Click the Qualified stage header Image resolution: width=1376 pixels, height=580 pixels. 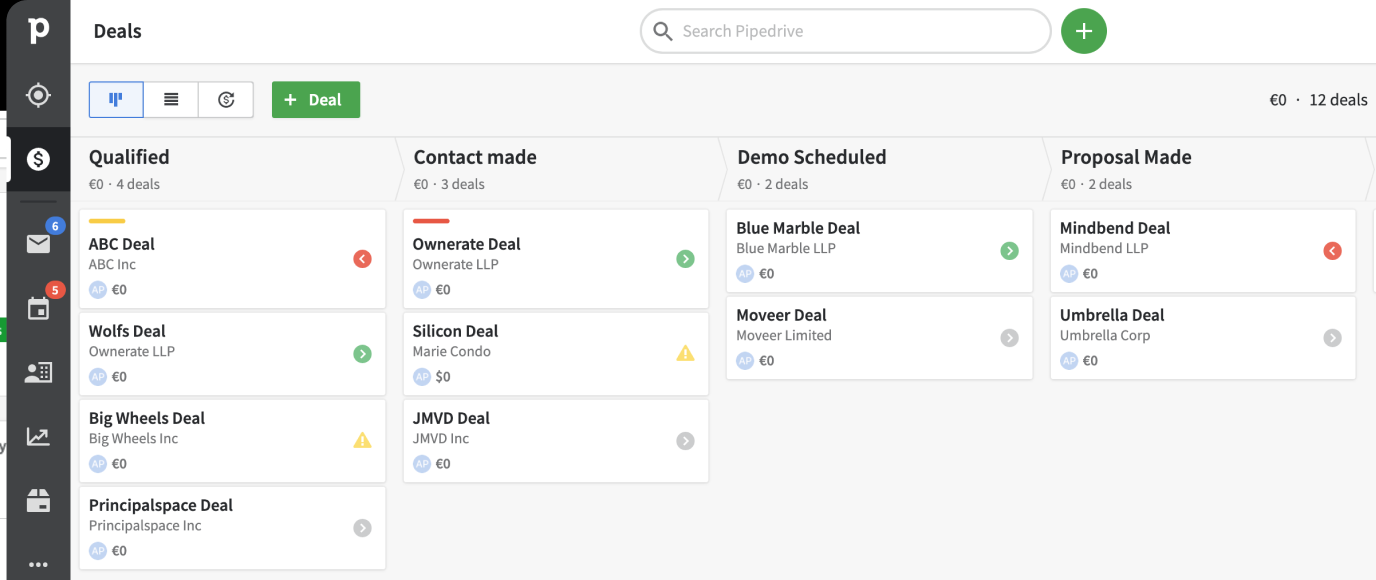click(x=129, y=157)
